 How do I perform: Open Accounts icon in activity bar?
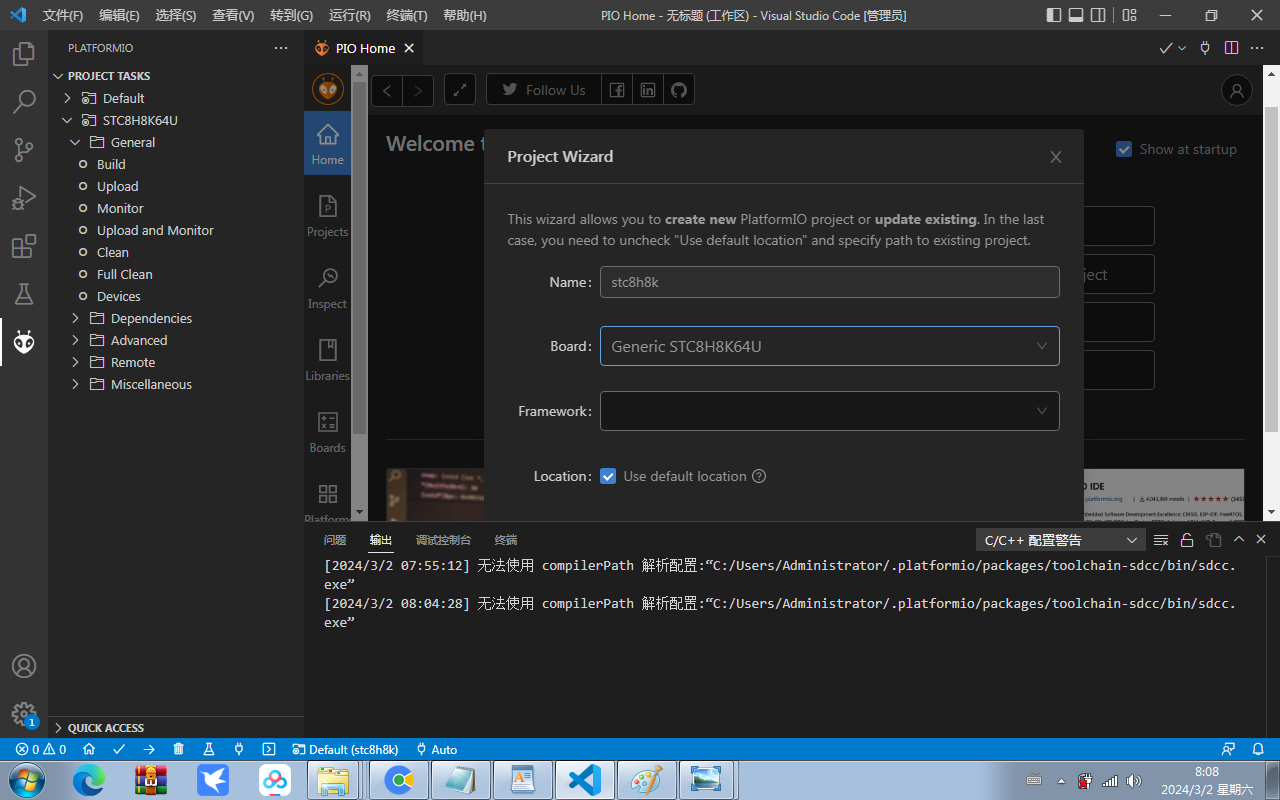click(24, 666)
